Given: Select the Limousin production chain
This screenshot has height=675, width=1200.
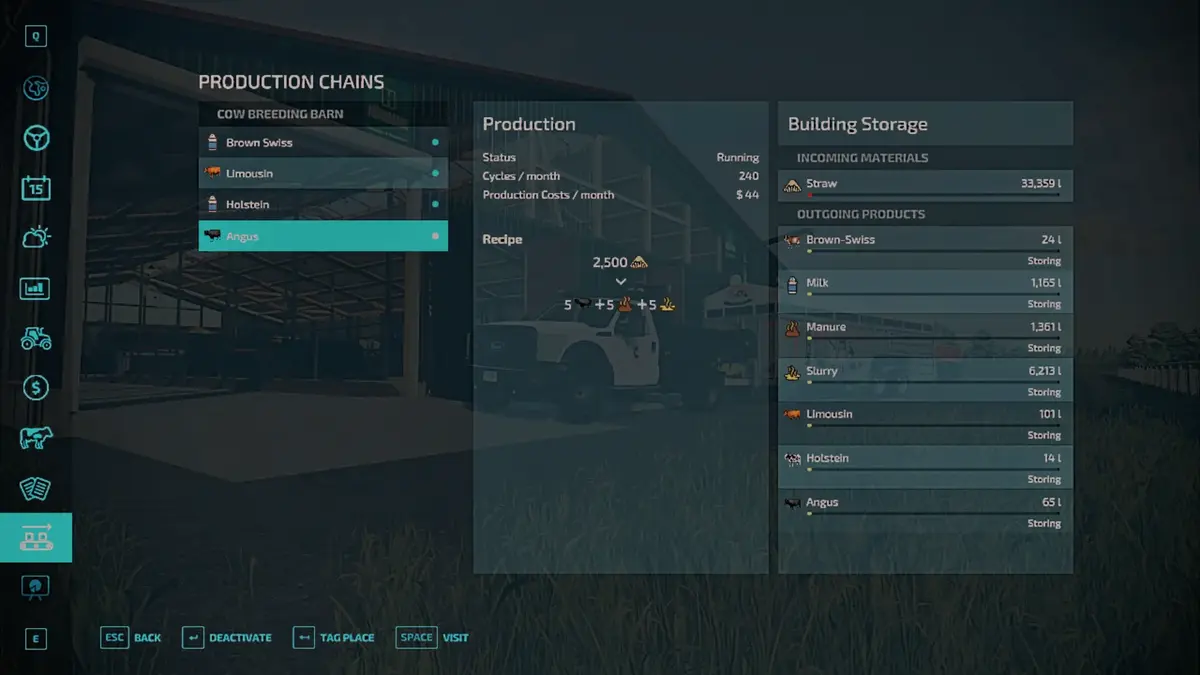Looking at the screenshot, I should point(323,174).
